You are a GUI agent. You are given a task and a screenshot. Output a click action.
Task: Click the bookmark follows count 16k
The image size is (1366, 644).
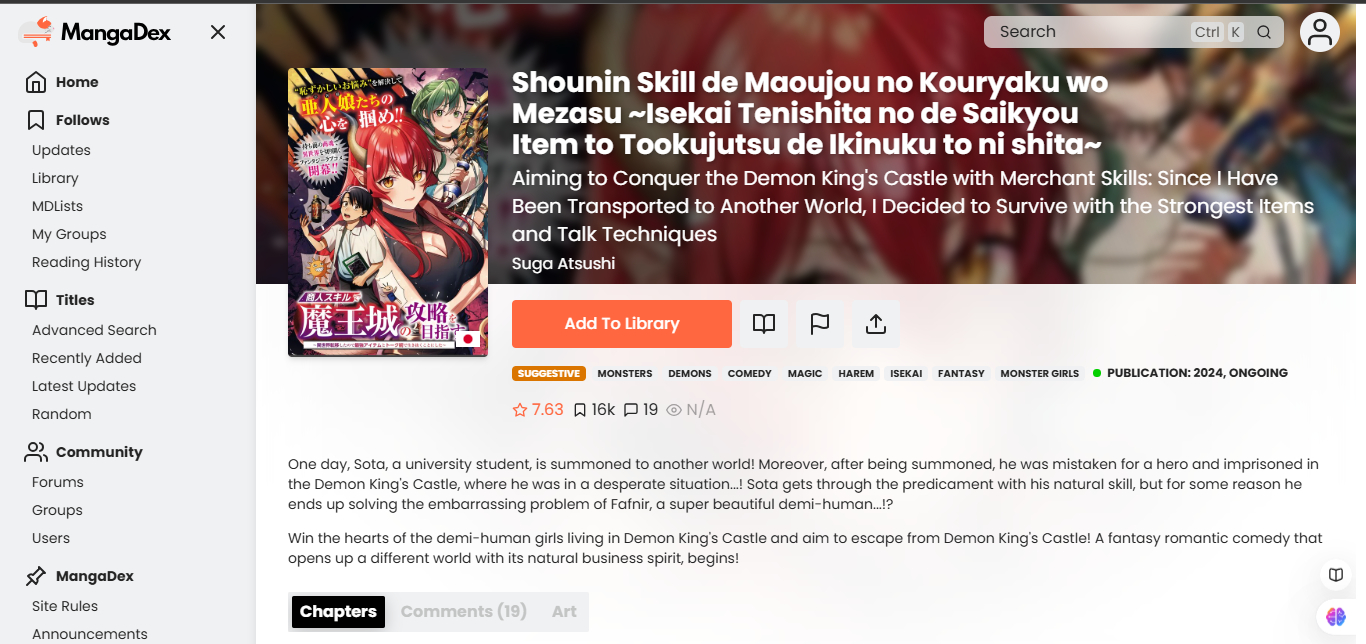point(594,410)
